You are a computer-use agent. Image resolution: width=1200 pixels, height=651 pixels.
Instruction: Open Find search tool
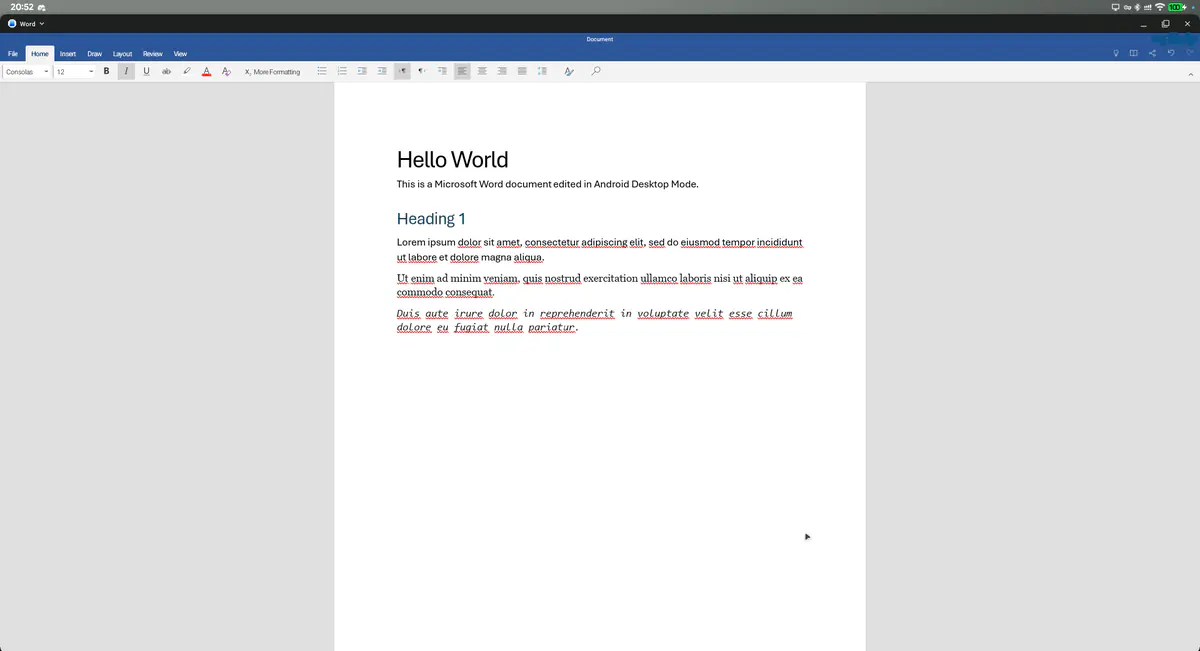[x=596, y=72]
